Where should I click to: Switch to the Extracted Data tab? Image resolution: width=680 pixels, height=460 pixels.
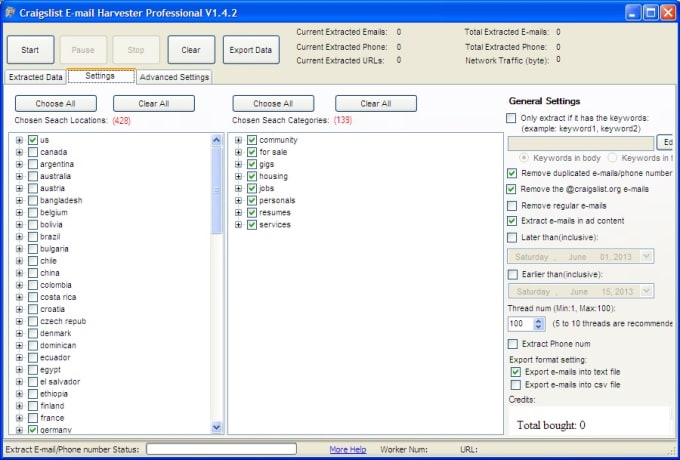coord(36,77)
